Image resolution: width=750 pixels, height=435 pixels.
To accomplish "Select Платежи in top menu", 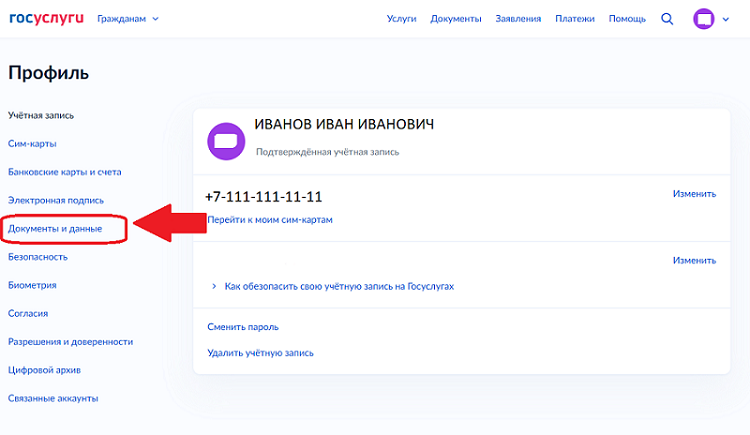I will click(x=574, y=19).
